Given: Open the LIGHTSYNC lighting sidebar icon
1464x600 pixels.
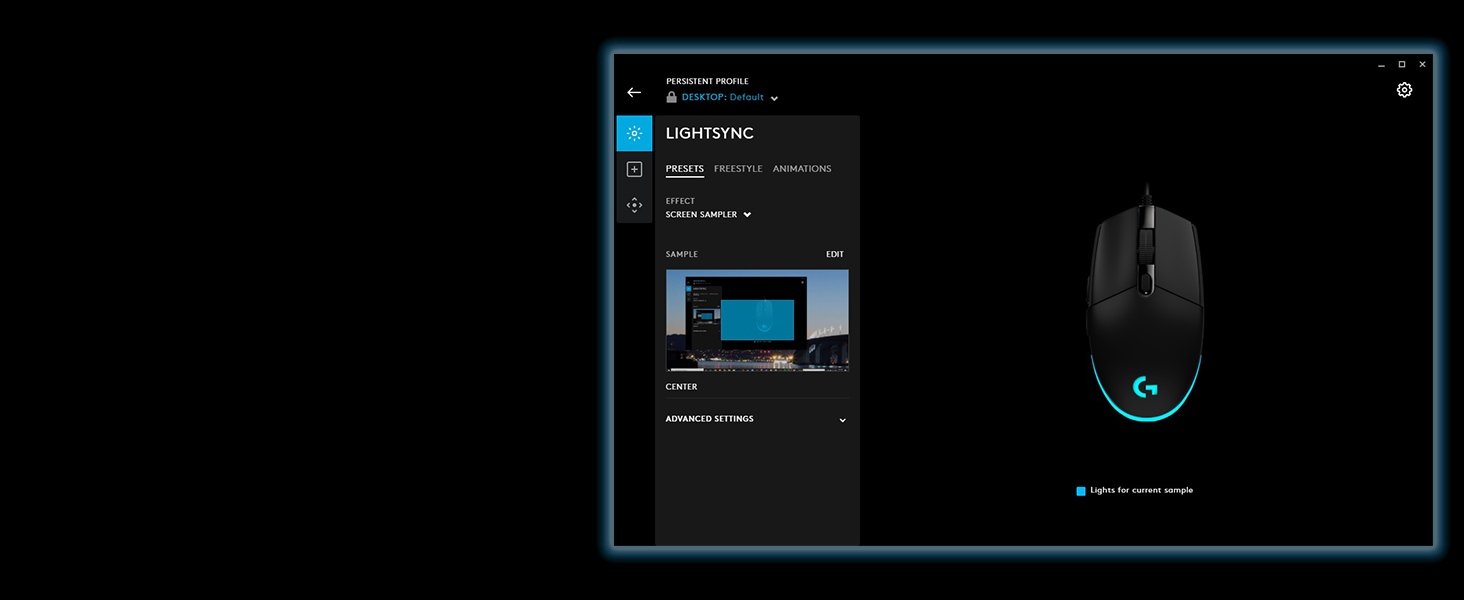Looking at the screenshot, I should (x=634, y=133).
